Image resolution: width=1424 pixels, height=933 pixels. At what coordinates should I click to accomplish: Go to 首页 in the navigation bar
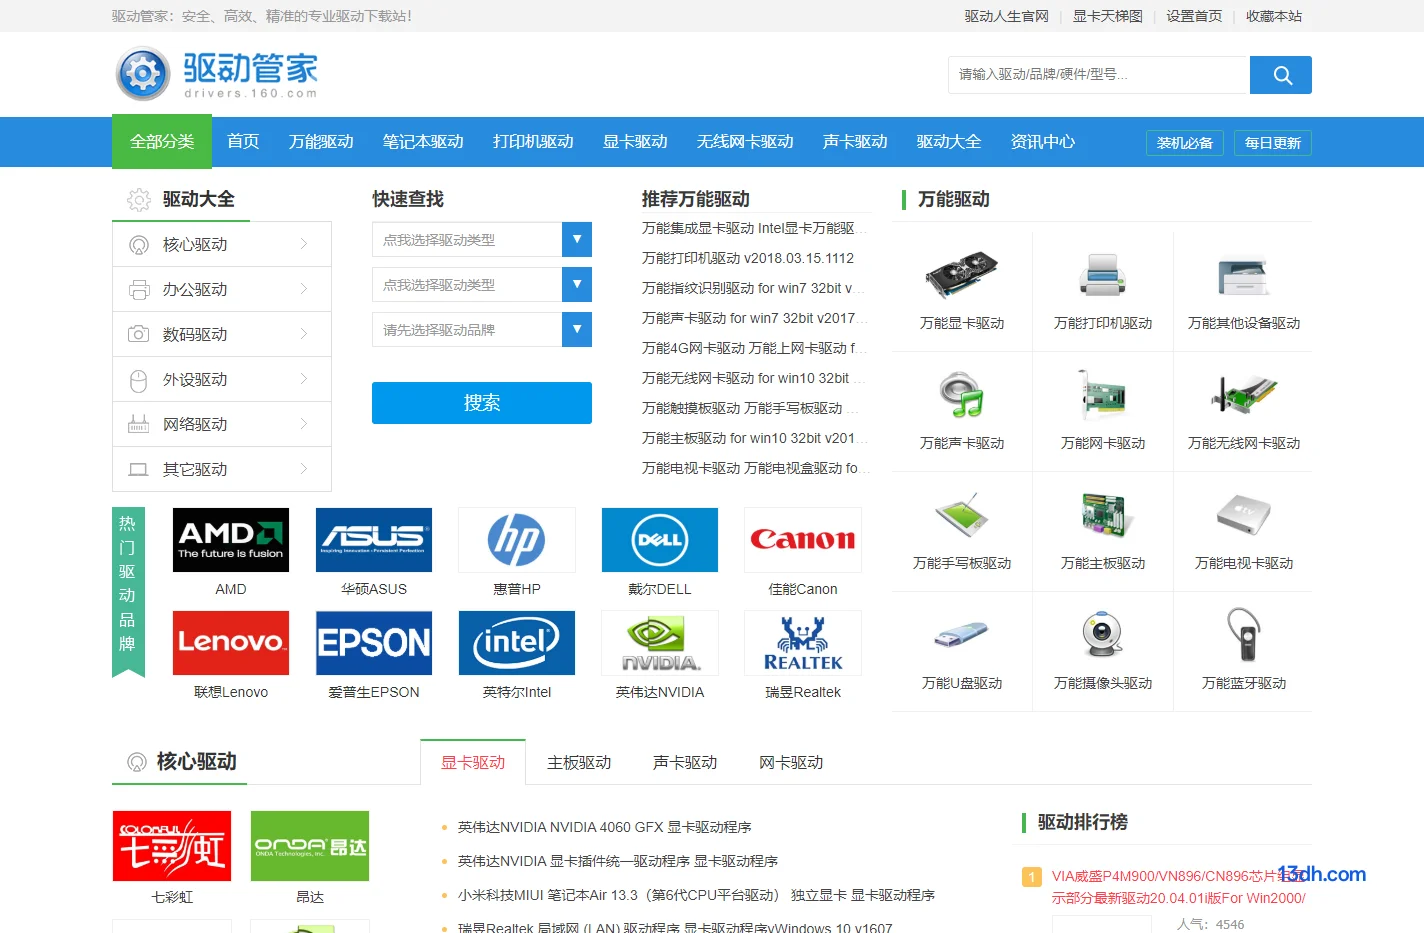coord(243,142)
